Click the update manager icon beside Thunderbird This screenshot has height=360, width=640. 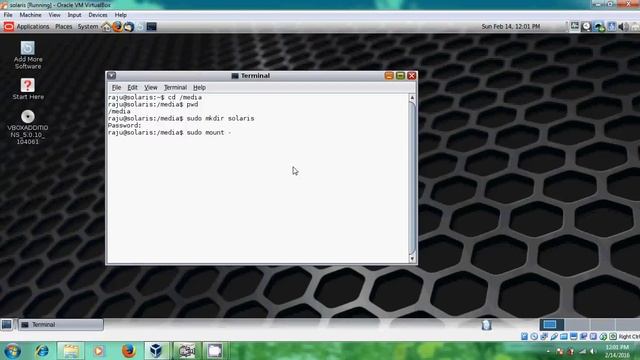click(140, 27)
